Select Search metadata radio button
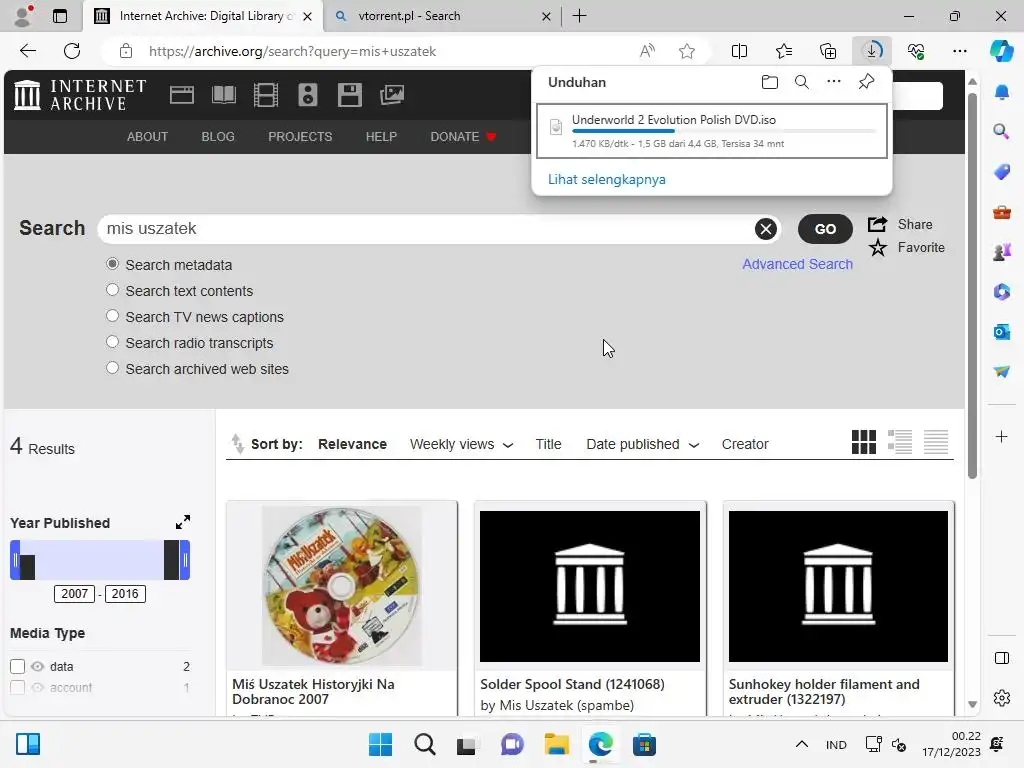The height and width of the screenshot is (768, 1024). [x=112, y=264]
